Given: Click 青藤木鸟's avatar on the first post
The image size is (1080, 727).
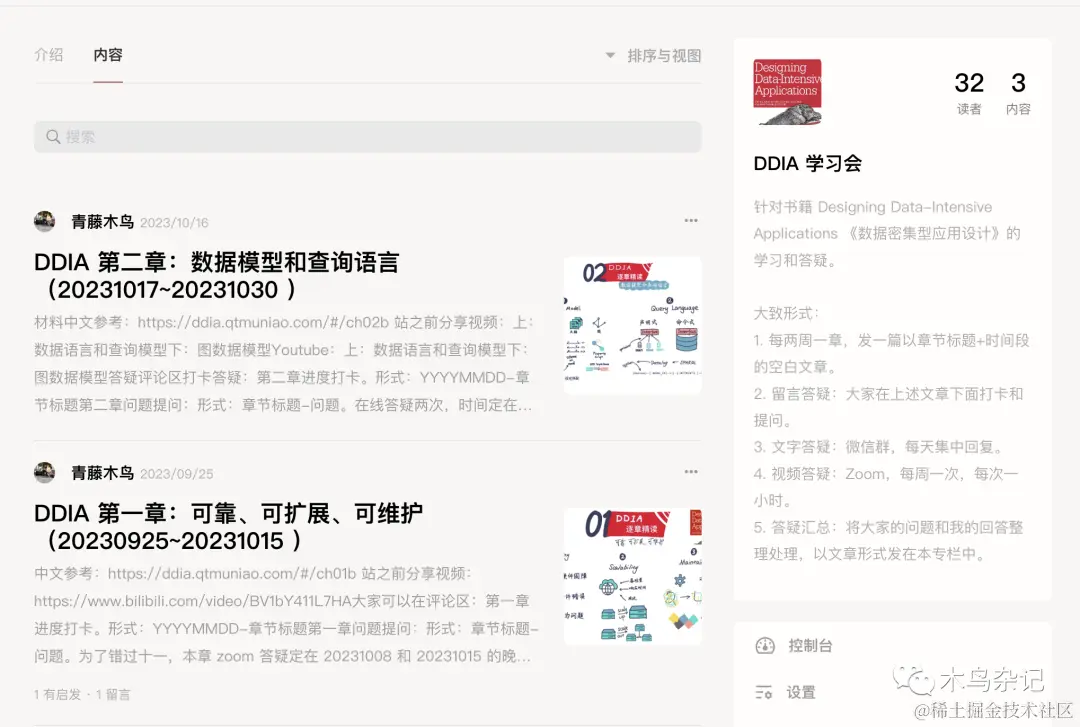Looking at the screenshot, I should (44, 220).
